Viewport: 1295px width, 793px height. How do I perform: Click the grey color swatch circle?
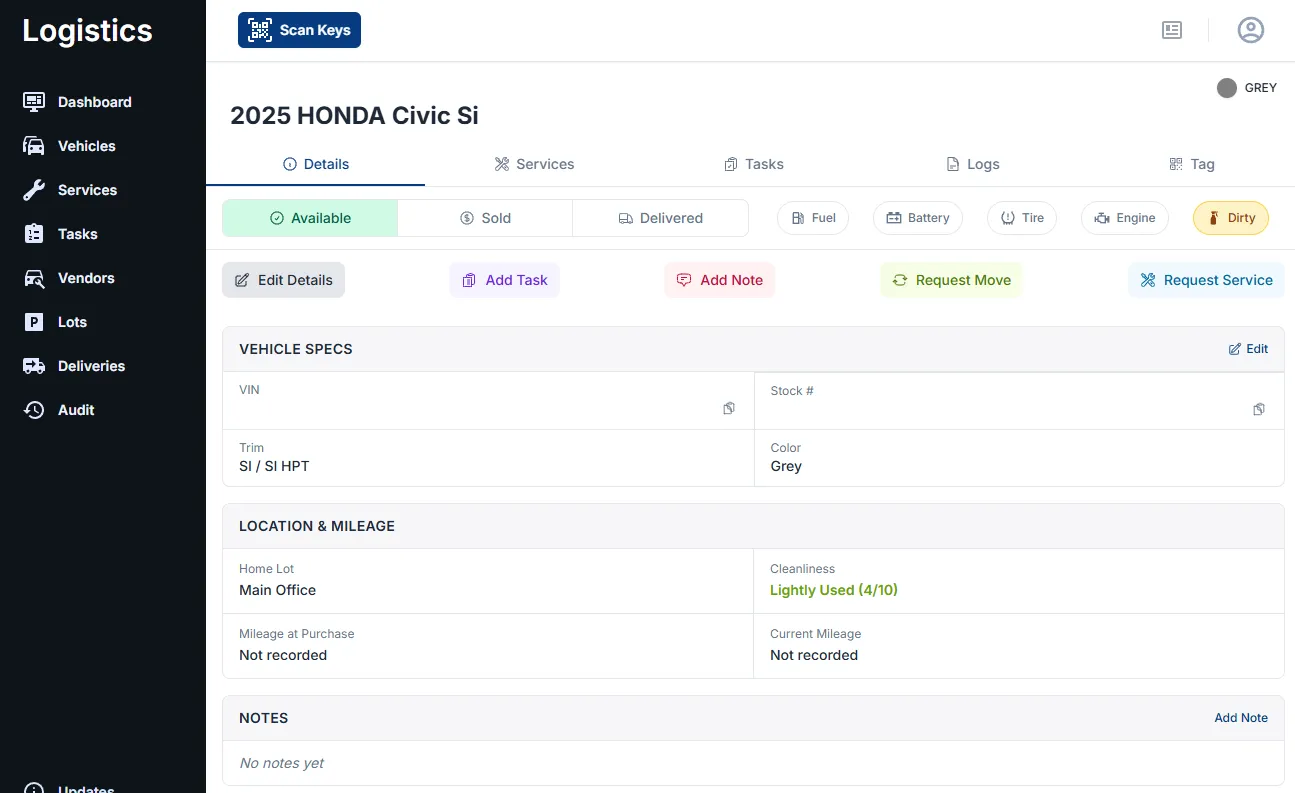[1227, 88]
